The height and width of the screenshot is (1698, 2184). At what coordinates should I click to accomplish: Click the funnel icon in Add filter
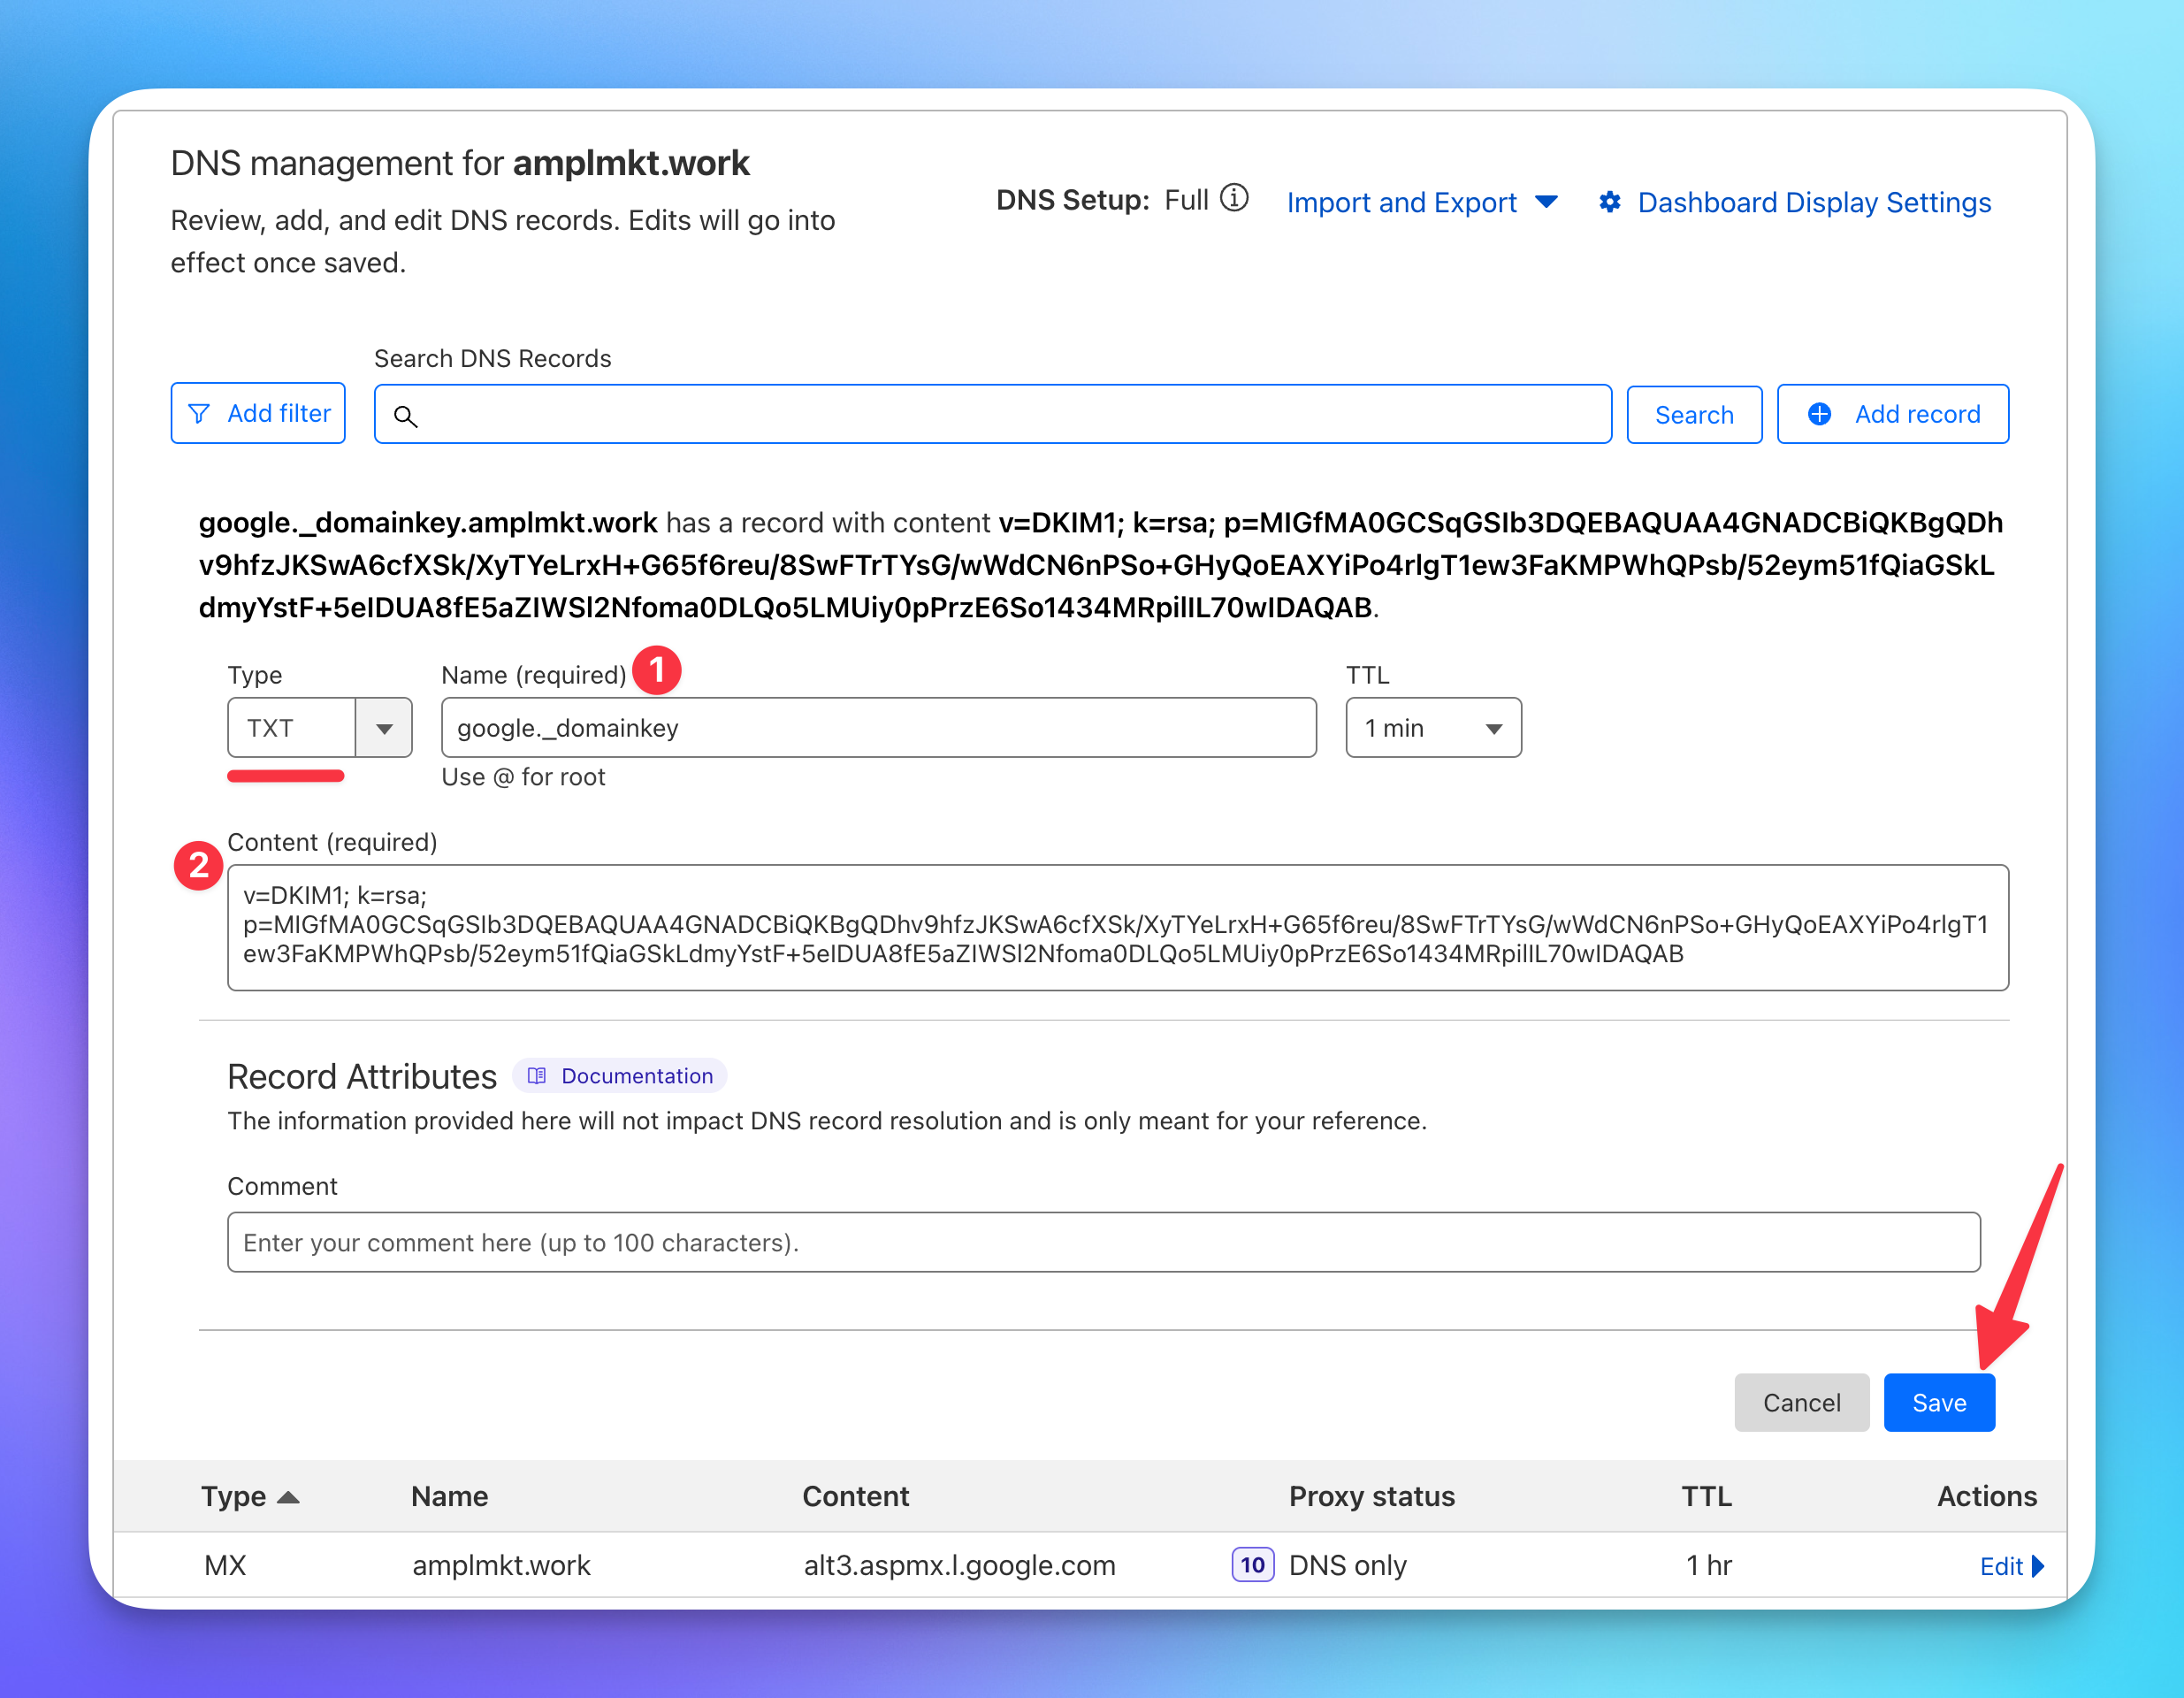[x=199, y=413]
